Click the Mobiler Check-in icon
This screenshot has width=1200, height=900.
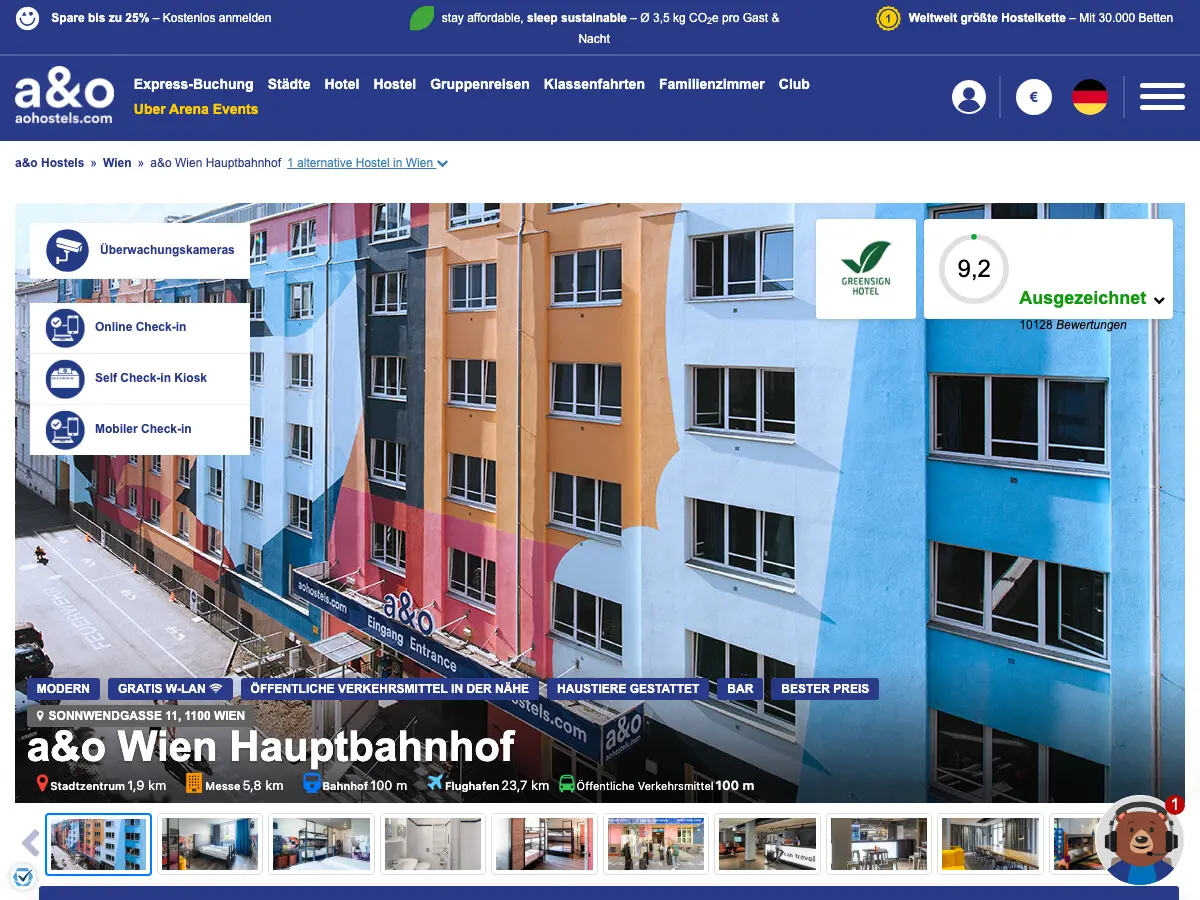point(65,429)
